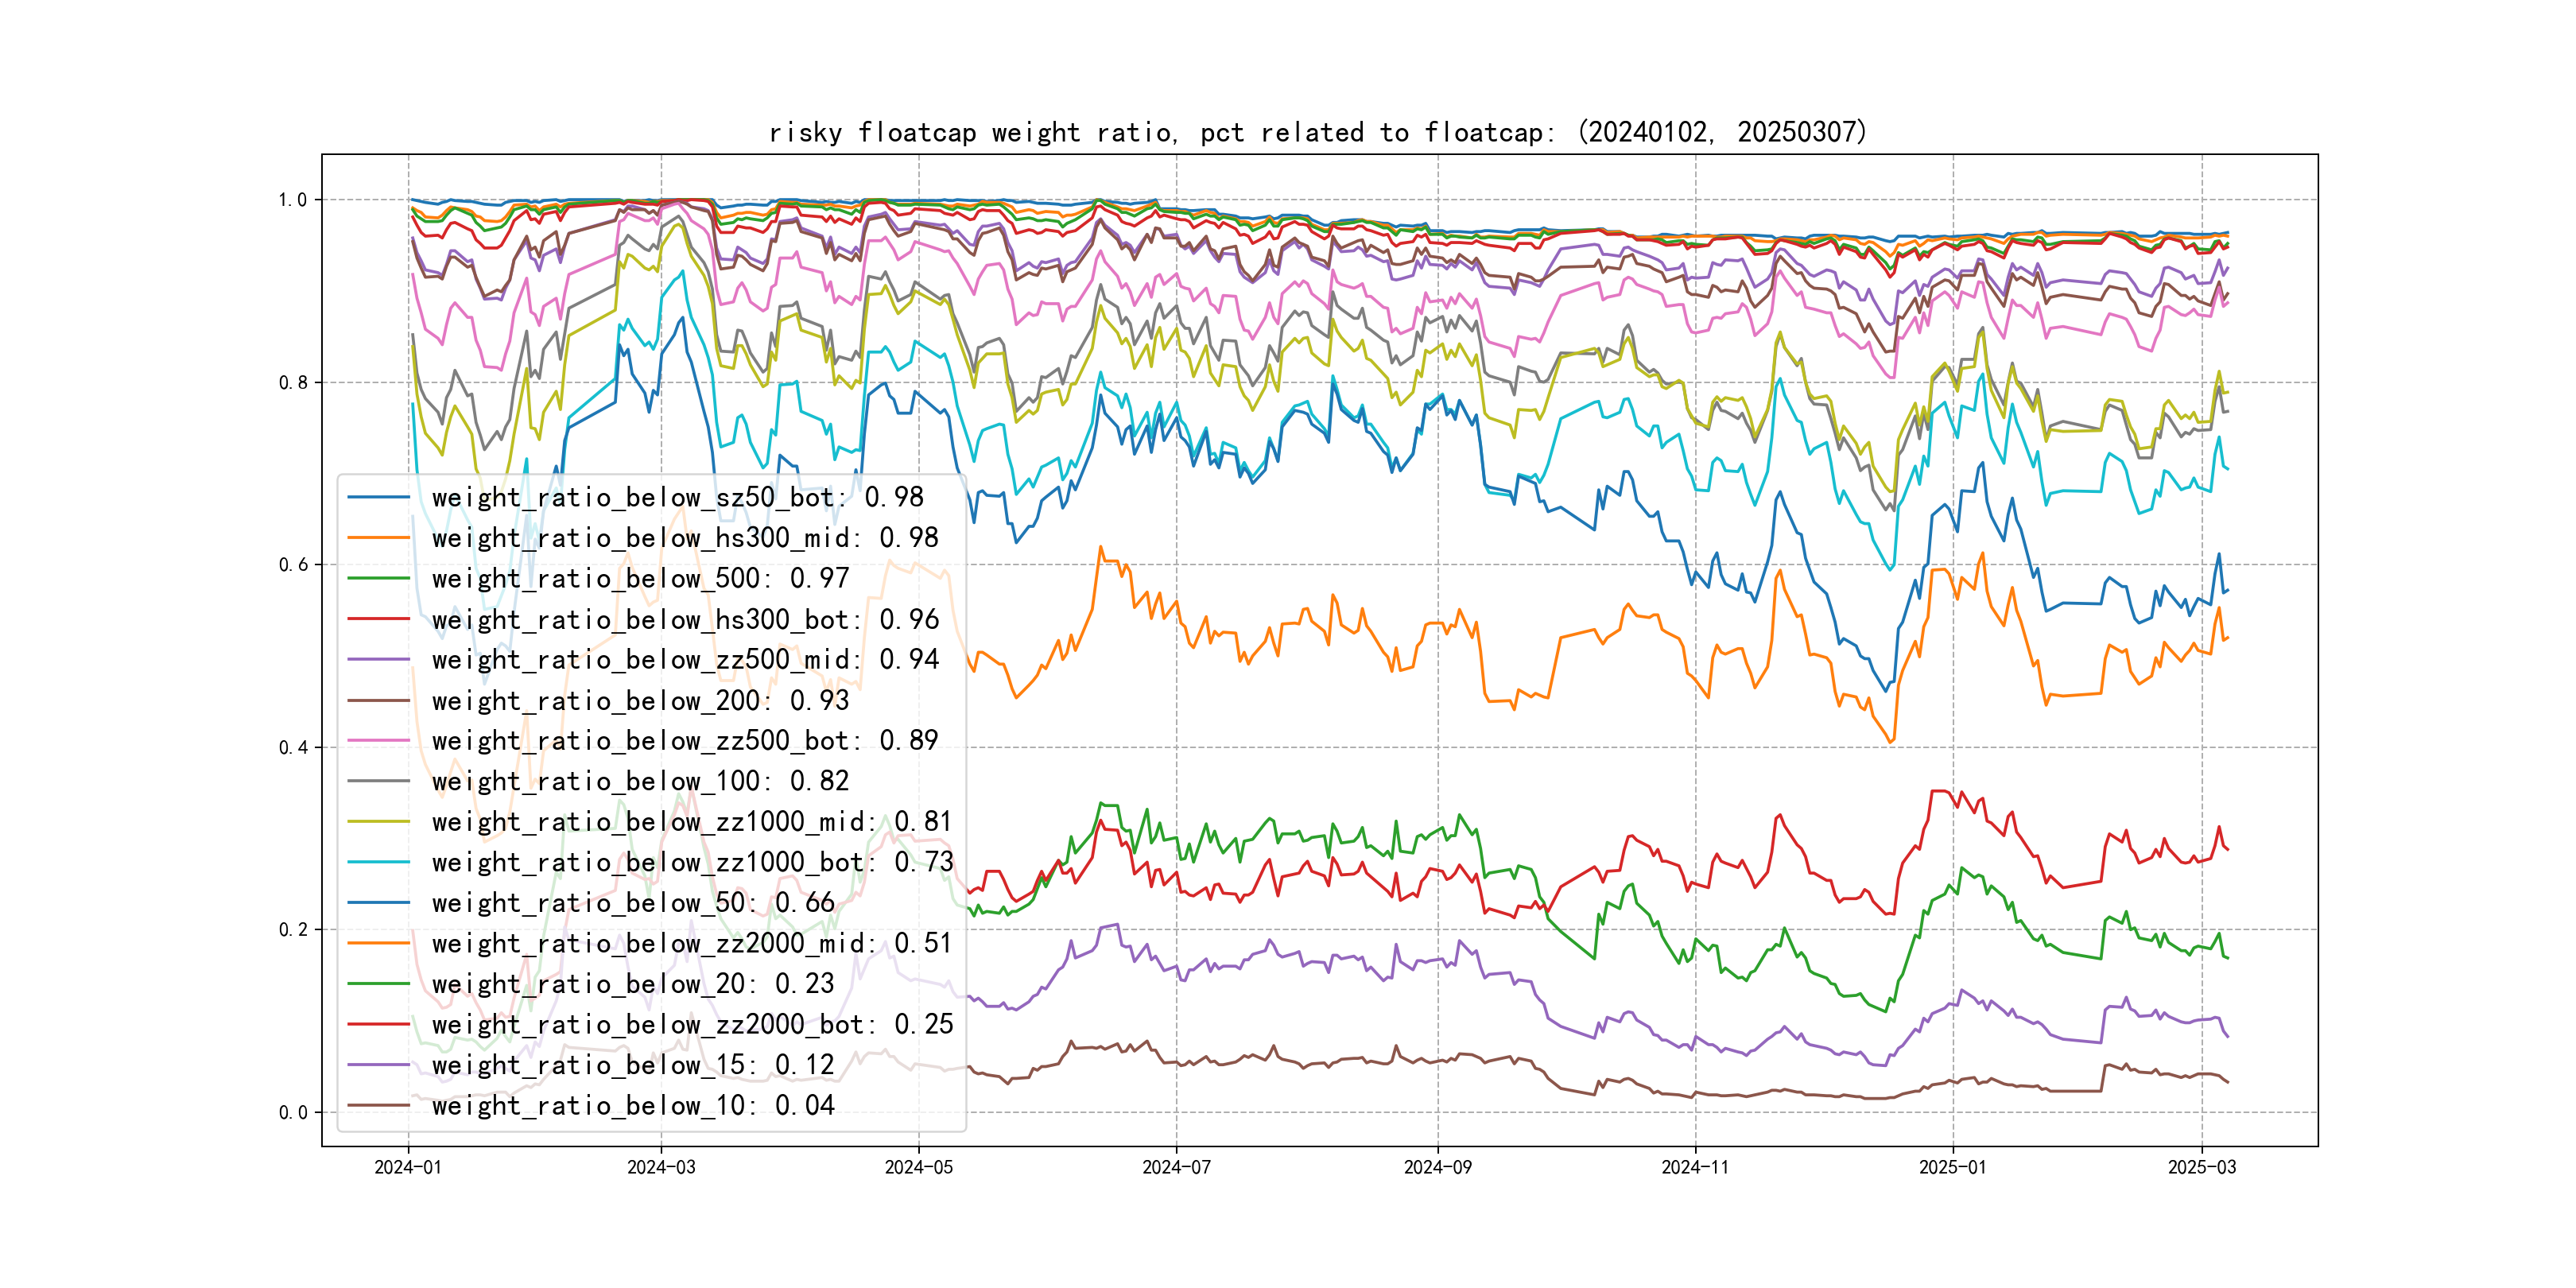This screenshot has width=2576, height=1288.
Task: Click purple line swatch for zz500_mid
Action: point(379,660)
